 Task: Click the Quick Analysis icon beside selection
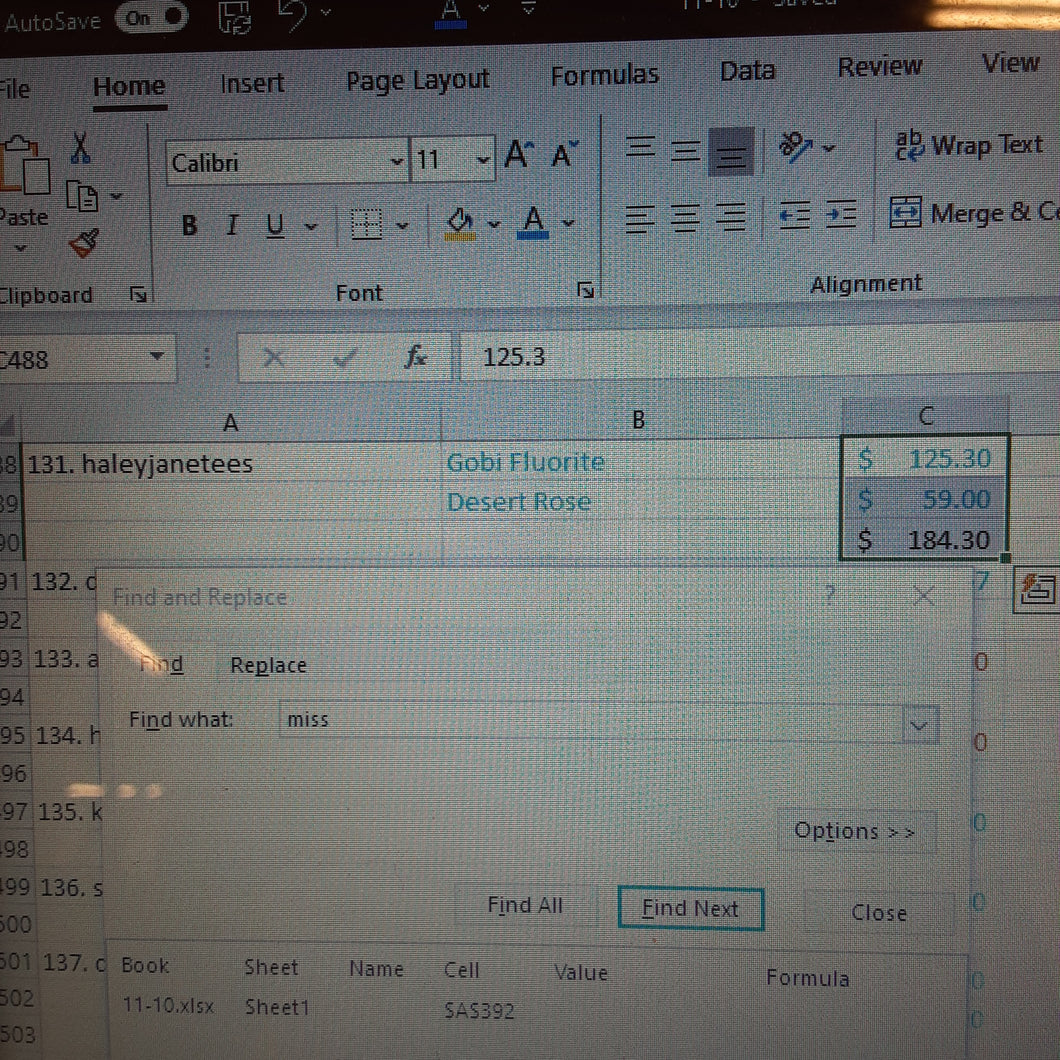[x=1037, y=589]
